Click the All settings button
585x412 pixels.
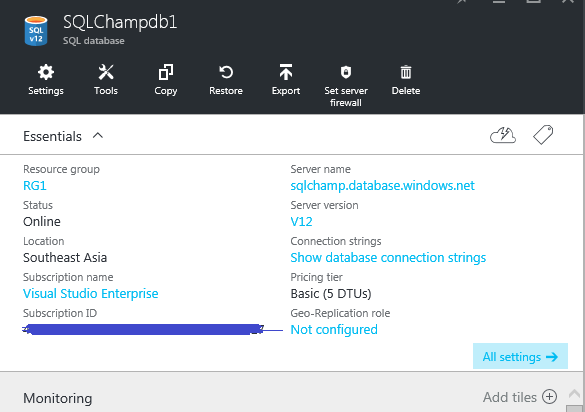(x=520, y=356)
